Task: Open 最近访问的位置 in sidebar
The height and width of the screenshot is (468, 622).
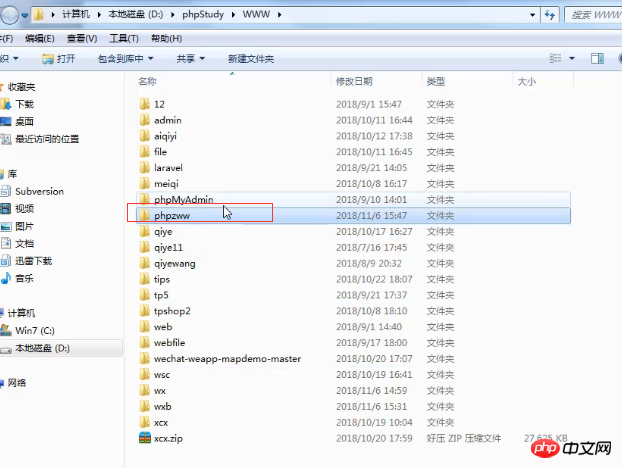Action: click(47, 139)
